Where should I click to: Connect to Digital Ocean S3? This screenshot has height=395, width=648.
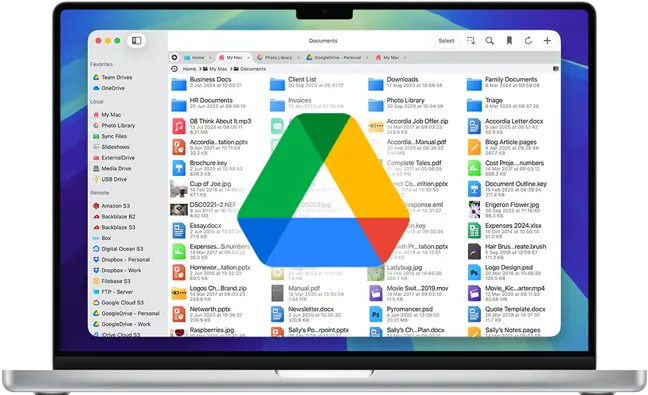118,249
